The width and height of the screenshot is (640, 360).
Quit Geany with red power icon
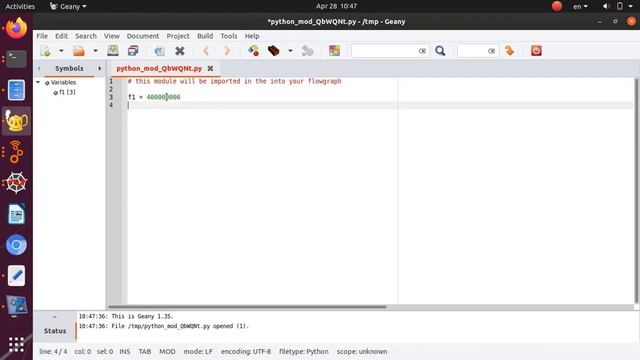(x=536, y=51)
